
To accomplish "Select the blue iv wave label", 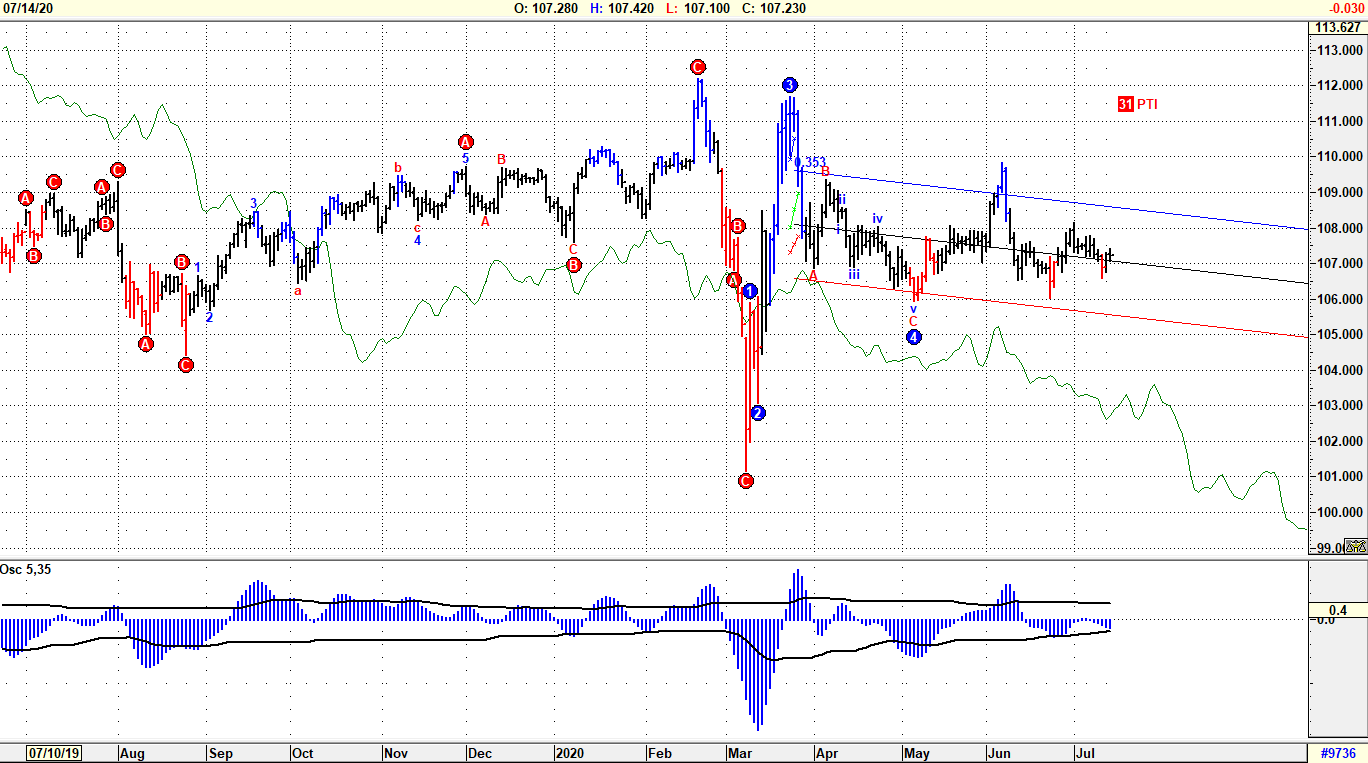I will point(877,218).
